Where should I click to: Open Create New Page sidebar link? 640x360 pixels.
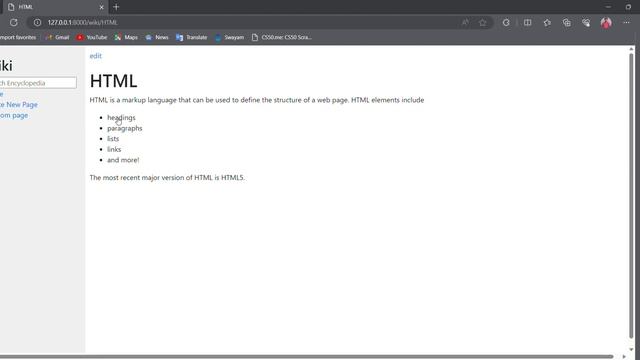(19, 104)
